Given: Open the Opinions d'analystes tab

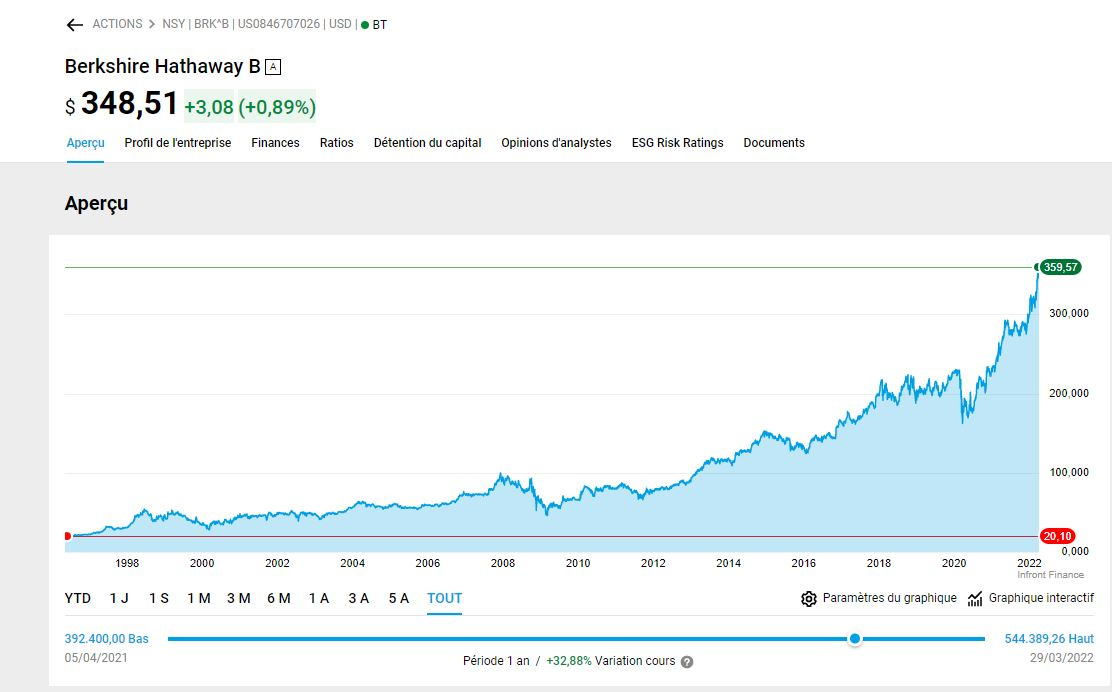Looking at the screenshot, I should click(557, 143).
